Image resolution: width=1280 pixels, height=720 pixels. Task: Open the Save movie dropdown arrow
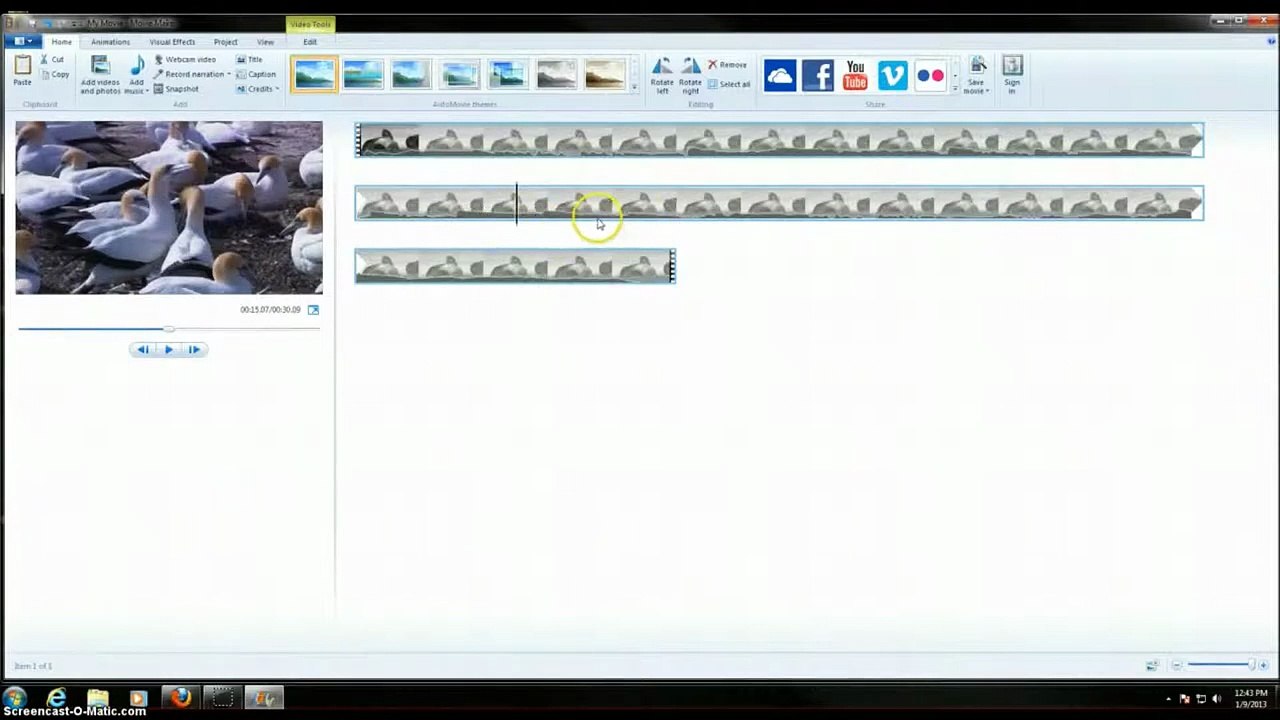[x=988, y=91]
